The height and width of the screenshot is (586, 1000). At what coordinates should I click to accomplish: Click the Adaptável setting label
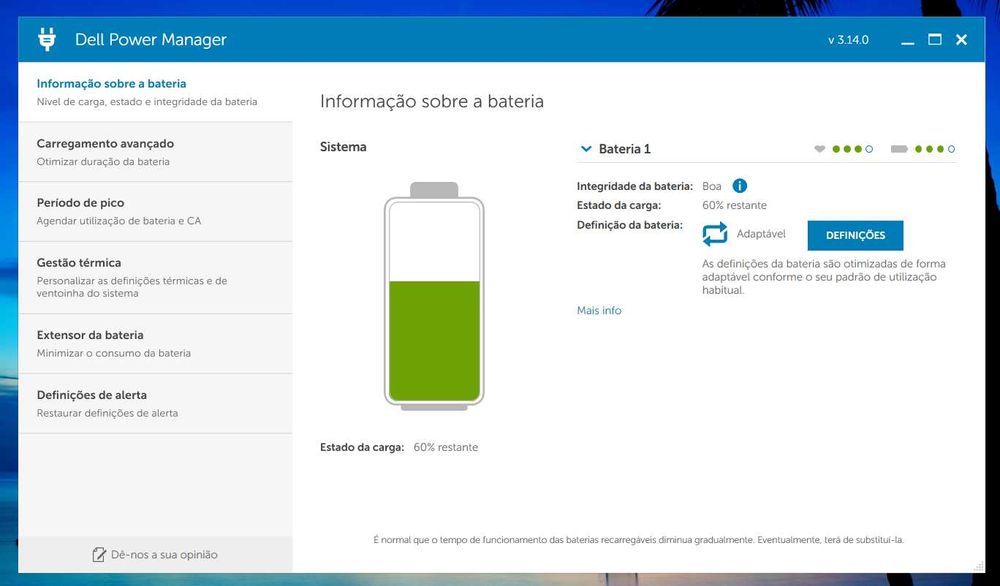pyautogui.click(x=761, y=234)
